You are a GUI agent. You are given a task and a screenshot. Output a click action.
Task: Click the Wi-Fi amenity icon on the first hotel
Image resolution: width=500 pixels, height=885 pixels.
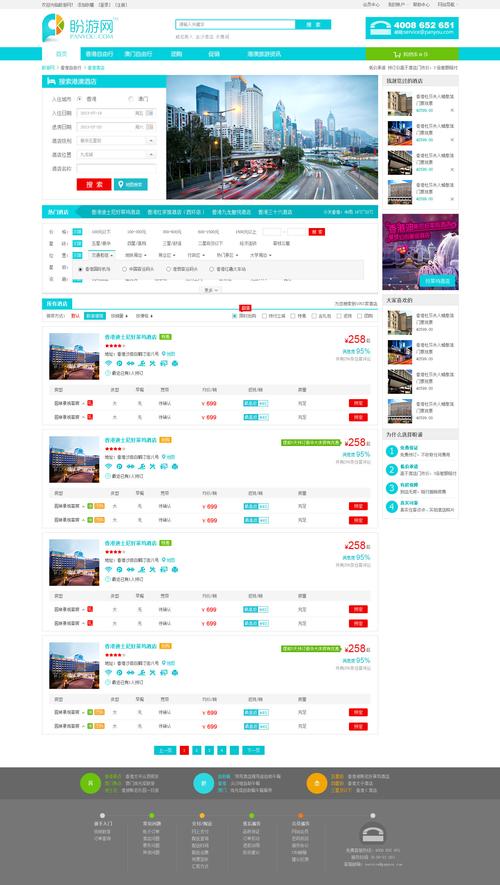[108, 363]
